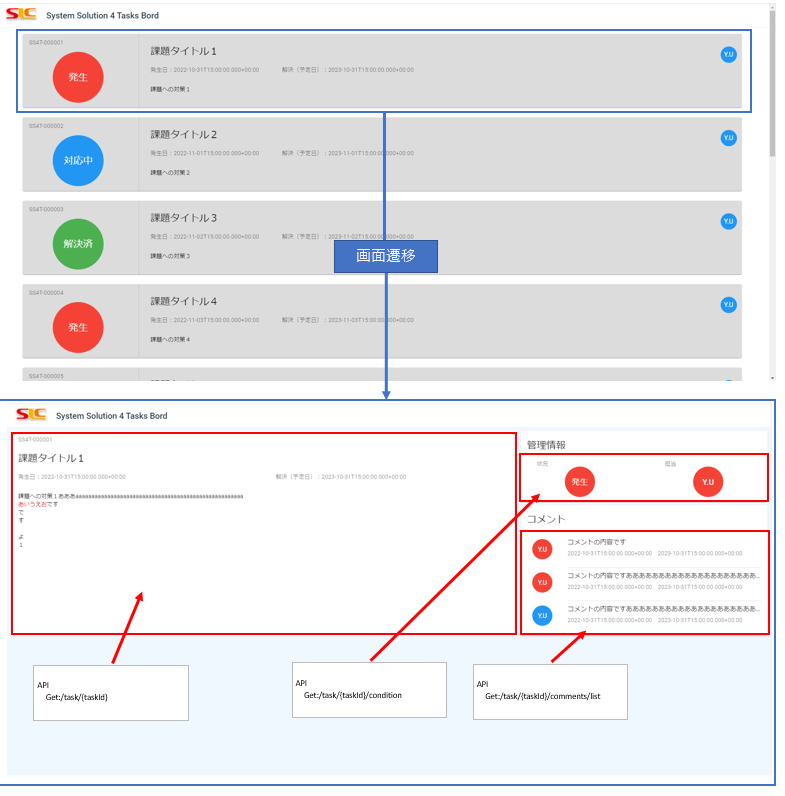Click the Y.U avatar on the 課題タイトル３ card

pos(729,221)
